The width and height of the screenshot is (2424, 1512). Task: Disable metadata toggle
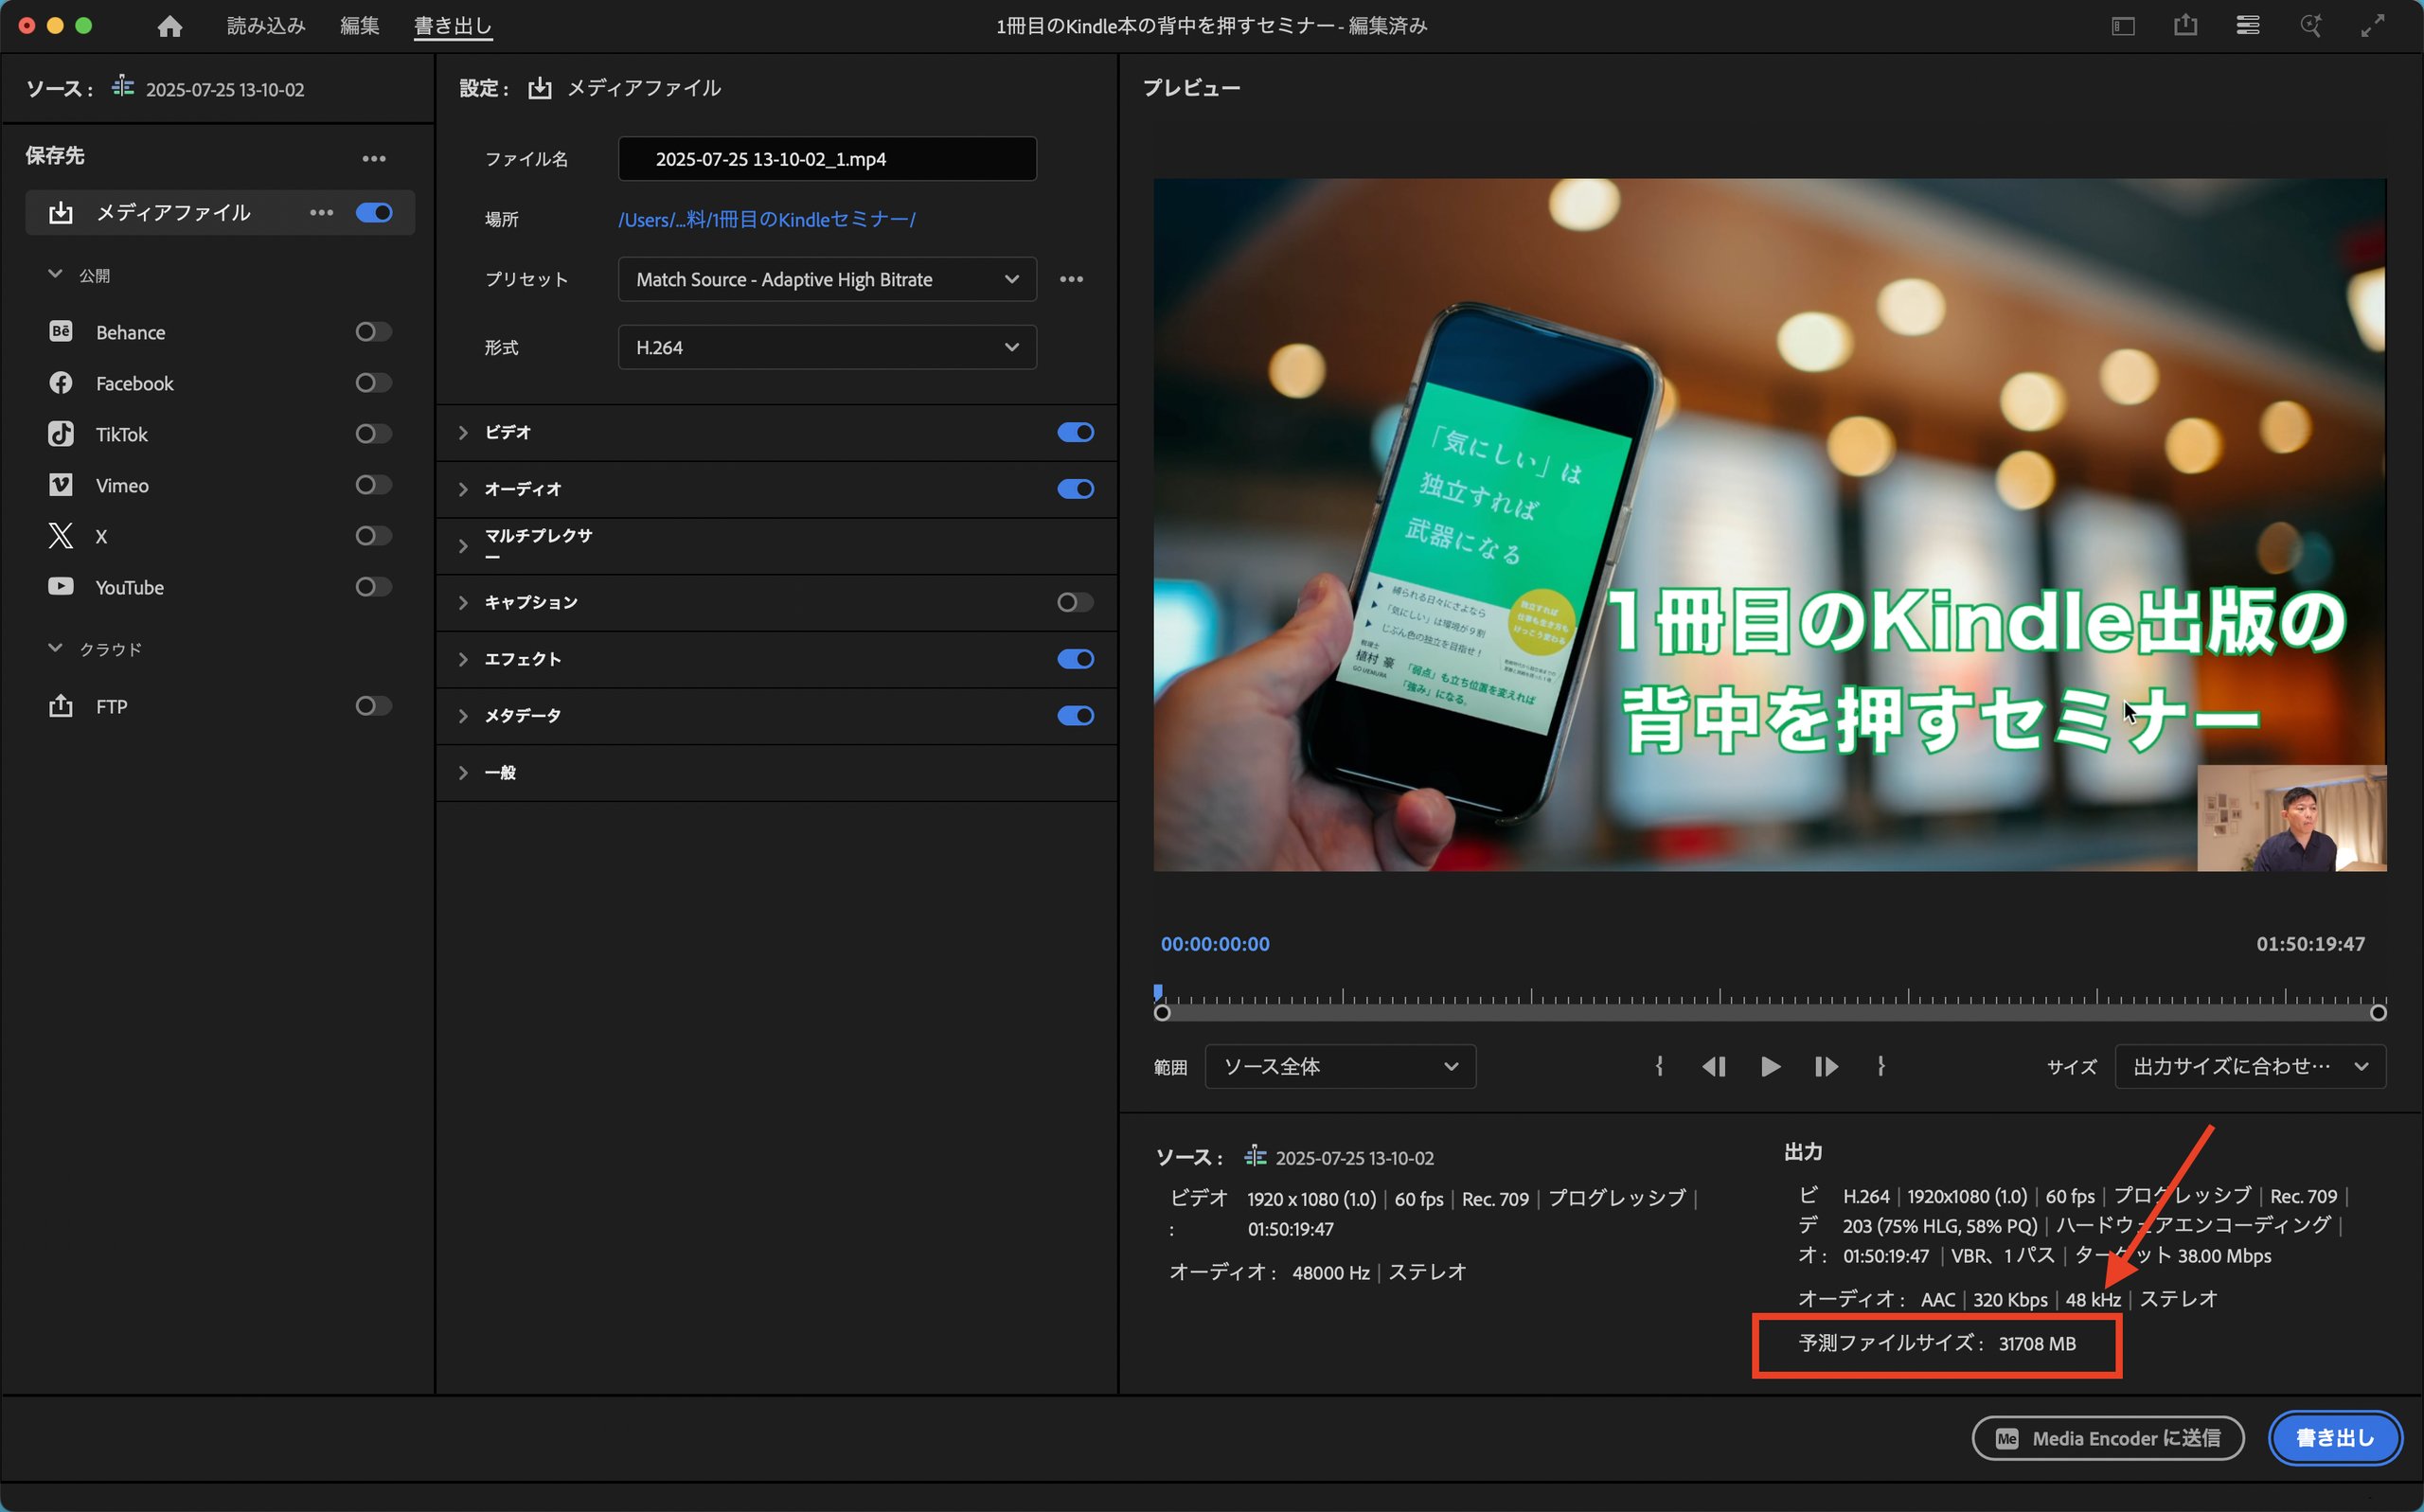[x=1076, y=715]
